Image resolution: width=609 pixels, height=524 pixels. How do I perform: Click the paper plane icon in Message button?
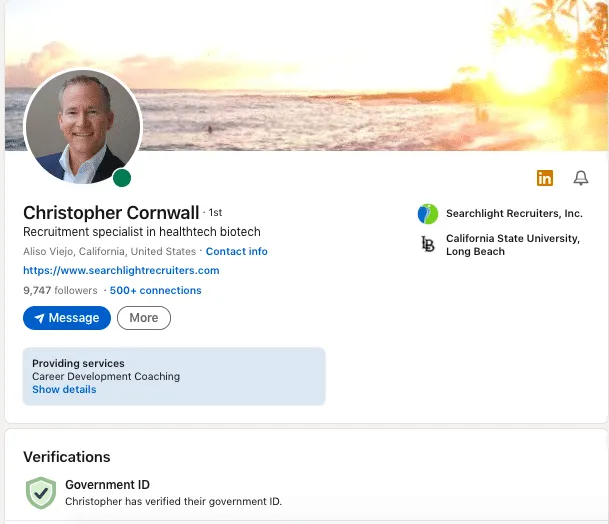(39, 318)
